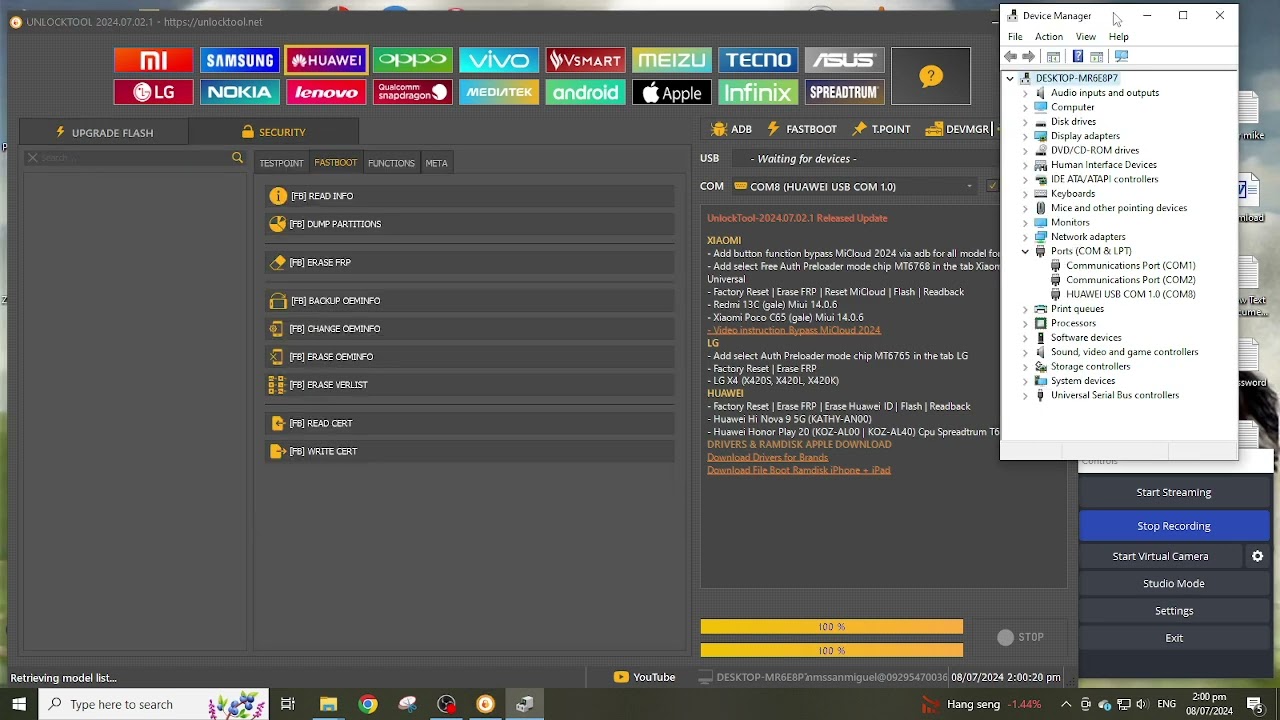This screenshot has width=1280, height=720.
Task: Click the top yellow 100% progress bar
Action: [x=831, y=627]
